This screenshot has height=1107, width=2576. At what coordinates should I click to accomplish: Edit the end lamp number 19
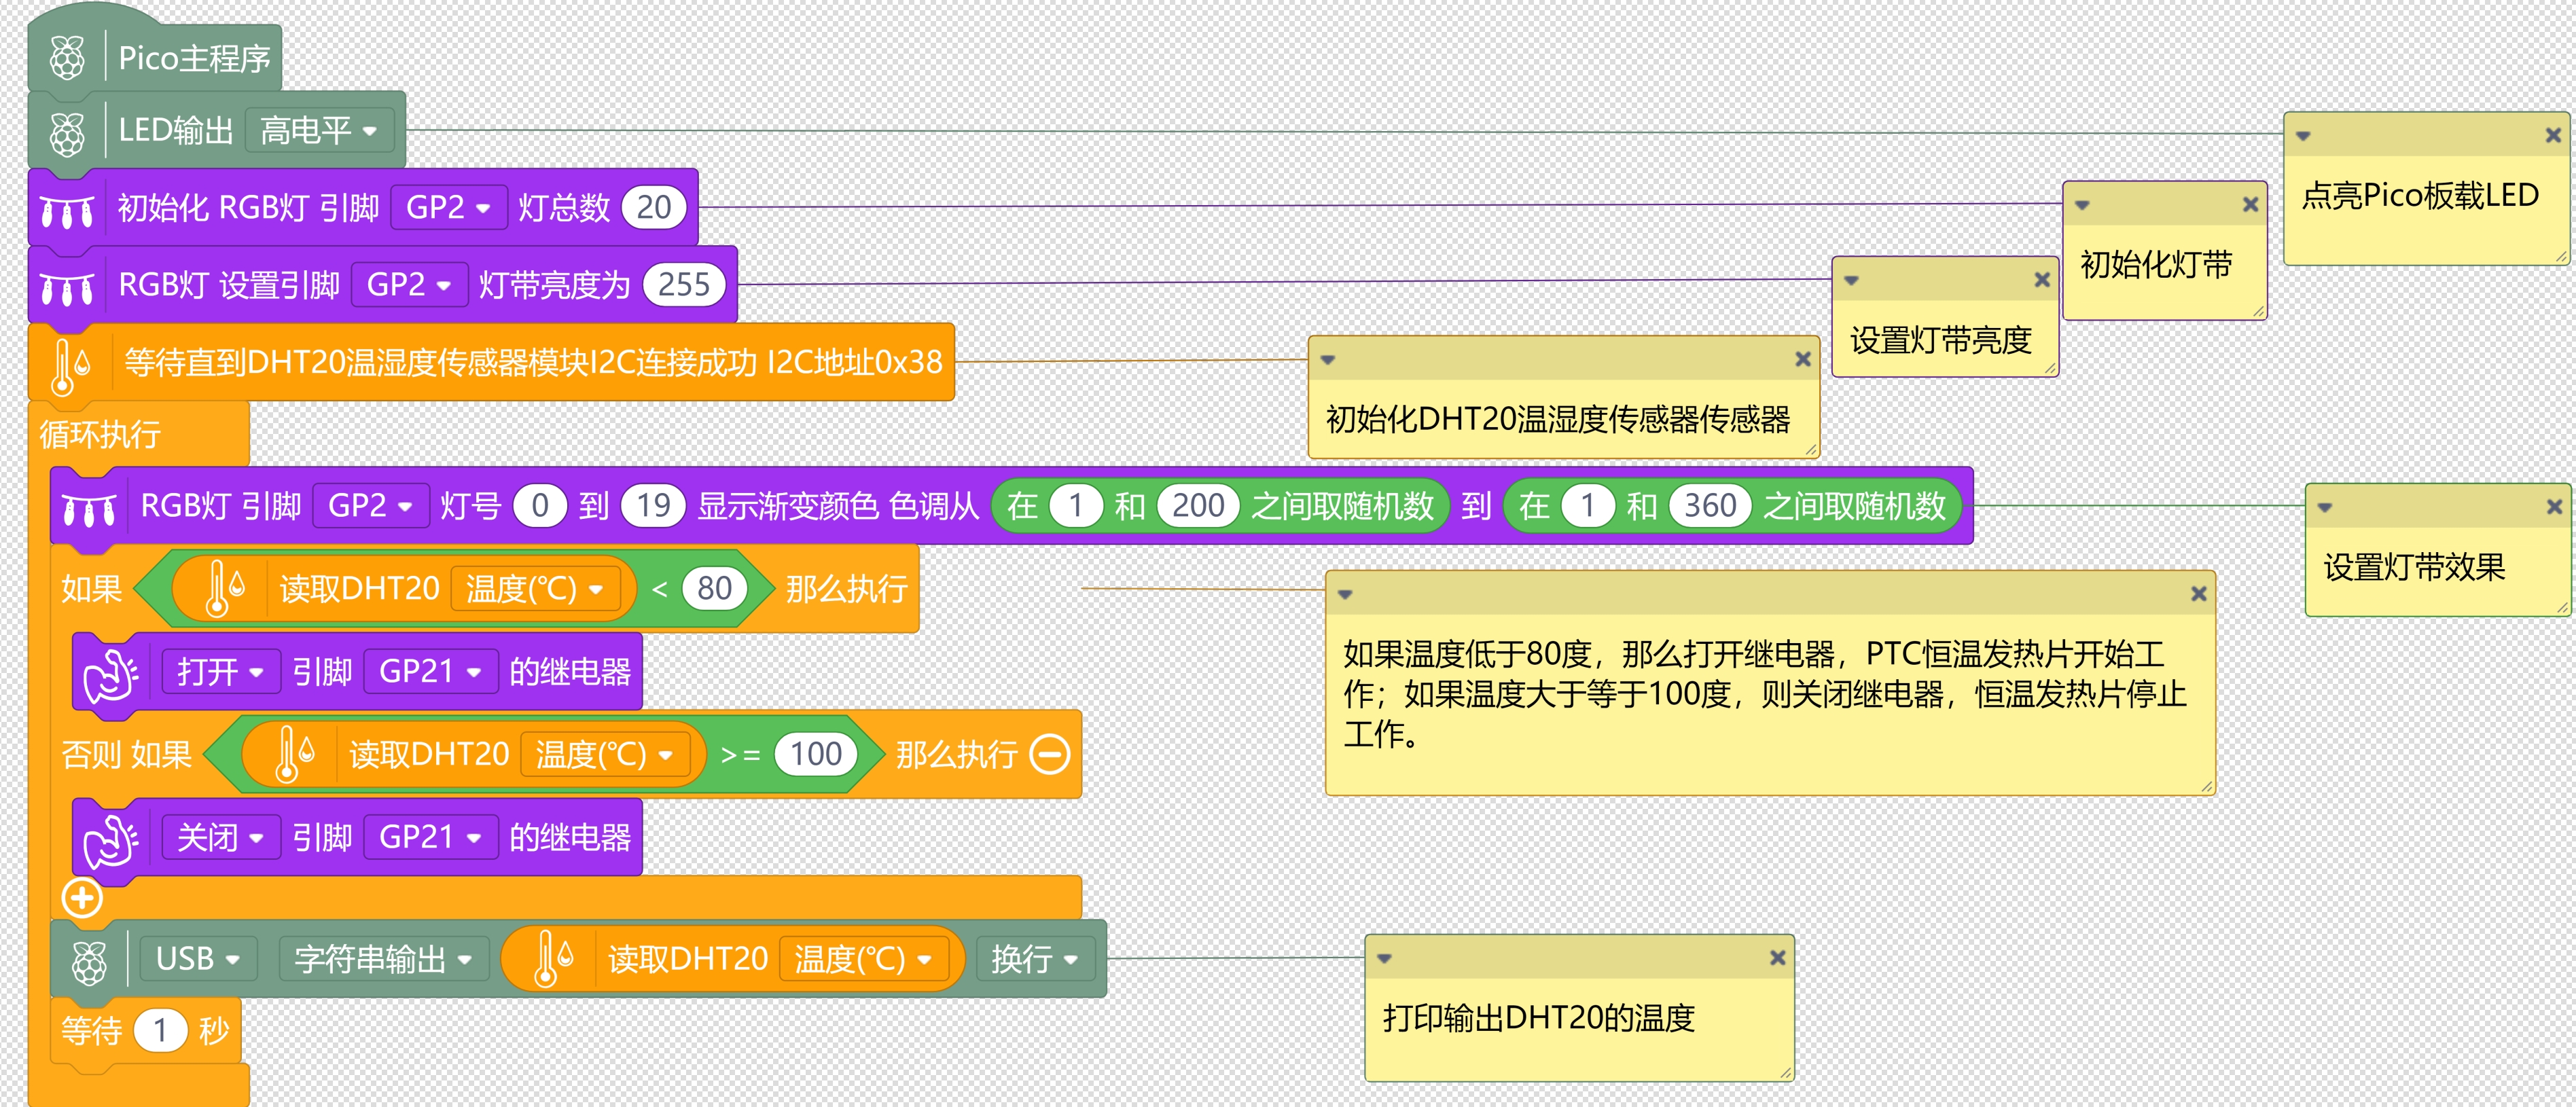point(654,506)
